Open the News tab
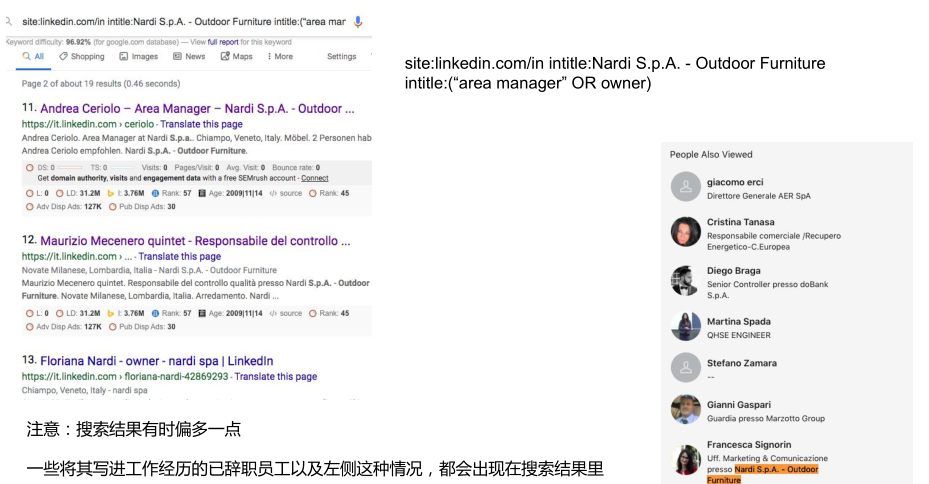The width and height of the screenshot is (929, 484). (189, 56)
